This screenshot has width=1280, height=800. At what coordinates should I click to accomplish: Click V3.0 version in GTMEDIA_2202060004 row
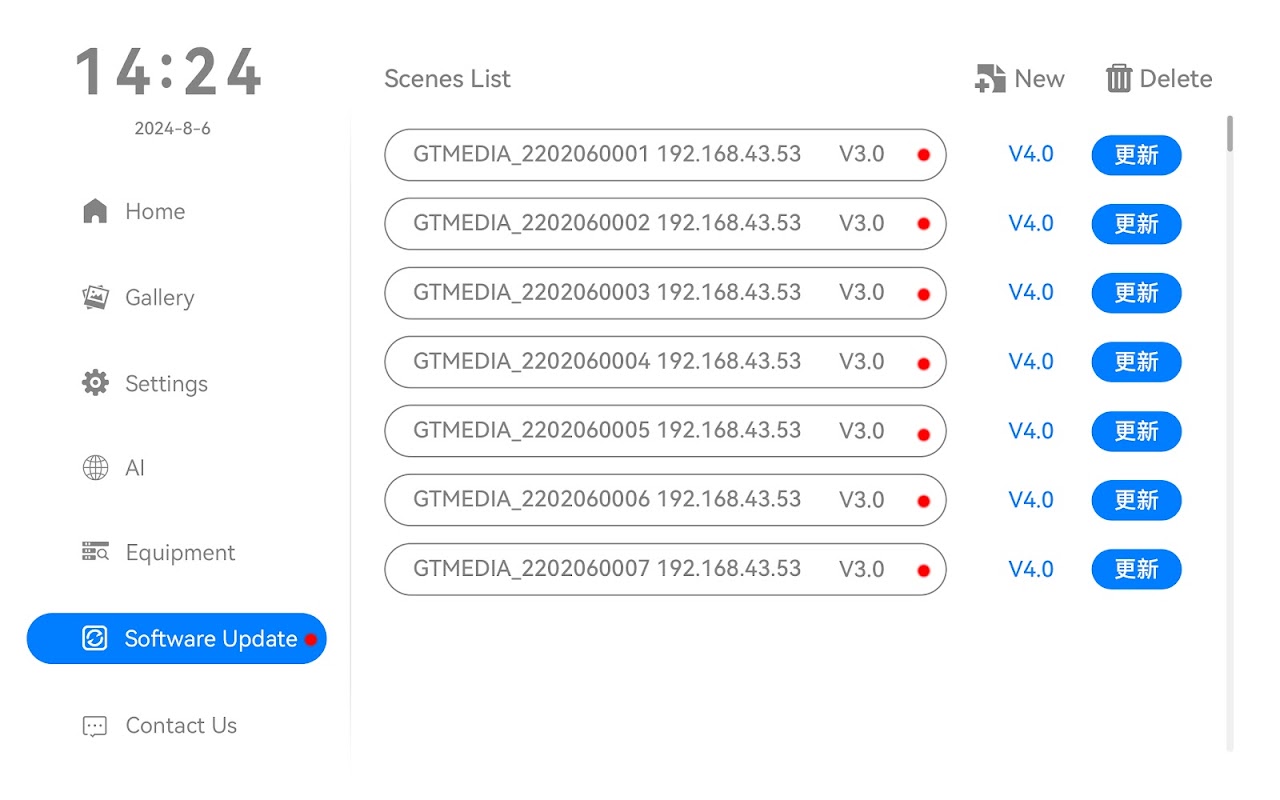point(861,361)
